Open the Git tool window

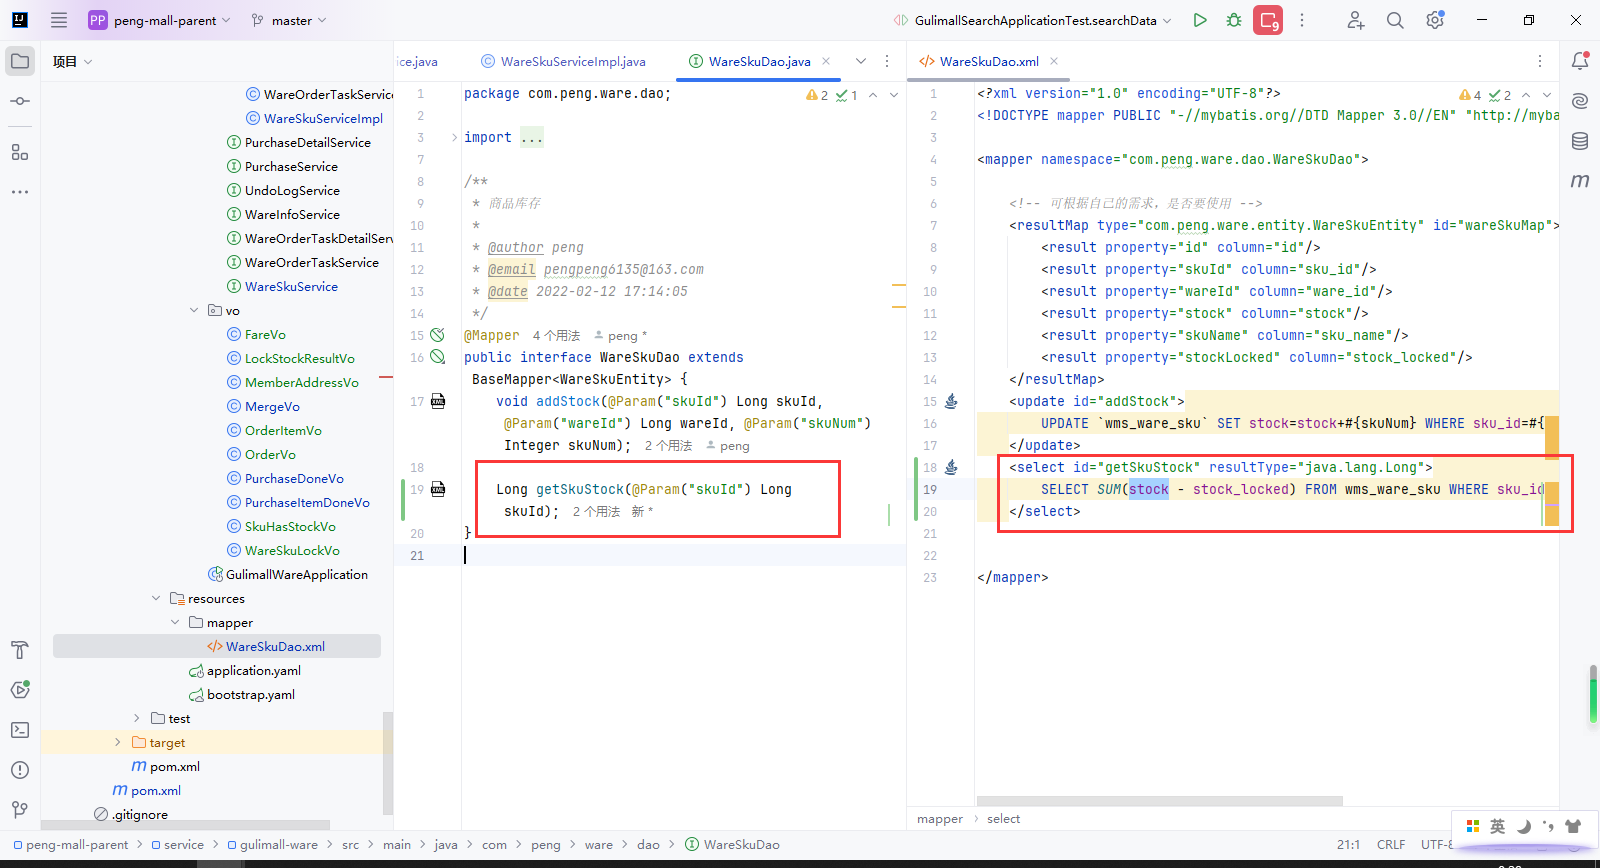click(20, 810)
